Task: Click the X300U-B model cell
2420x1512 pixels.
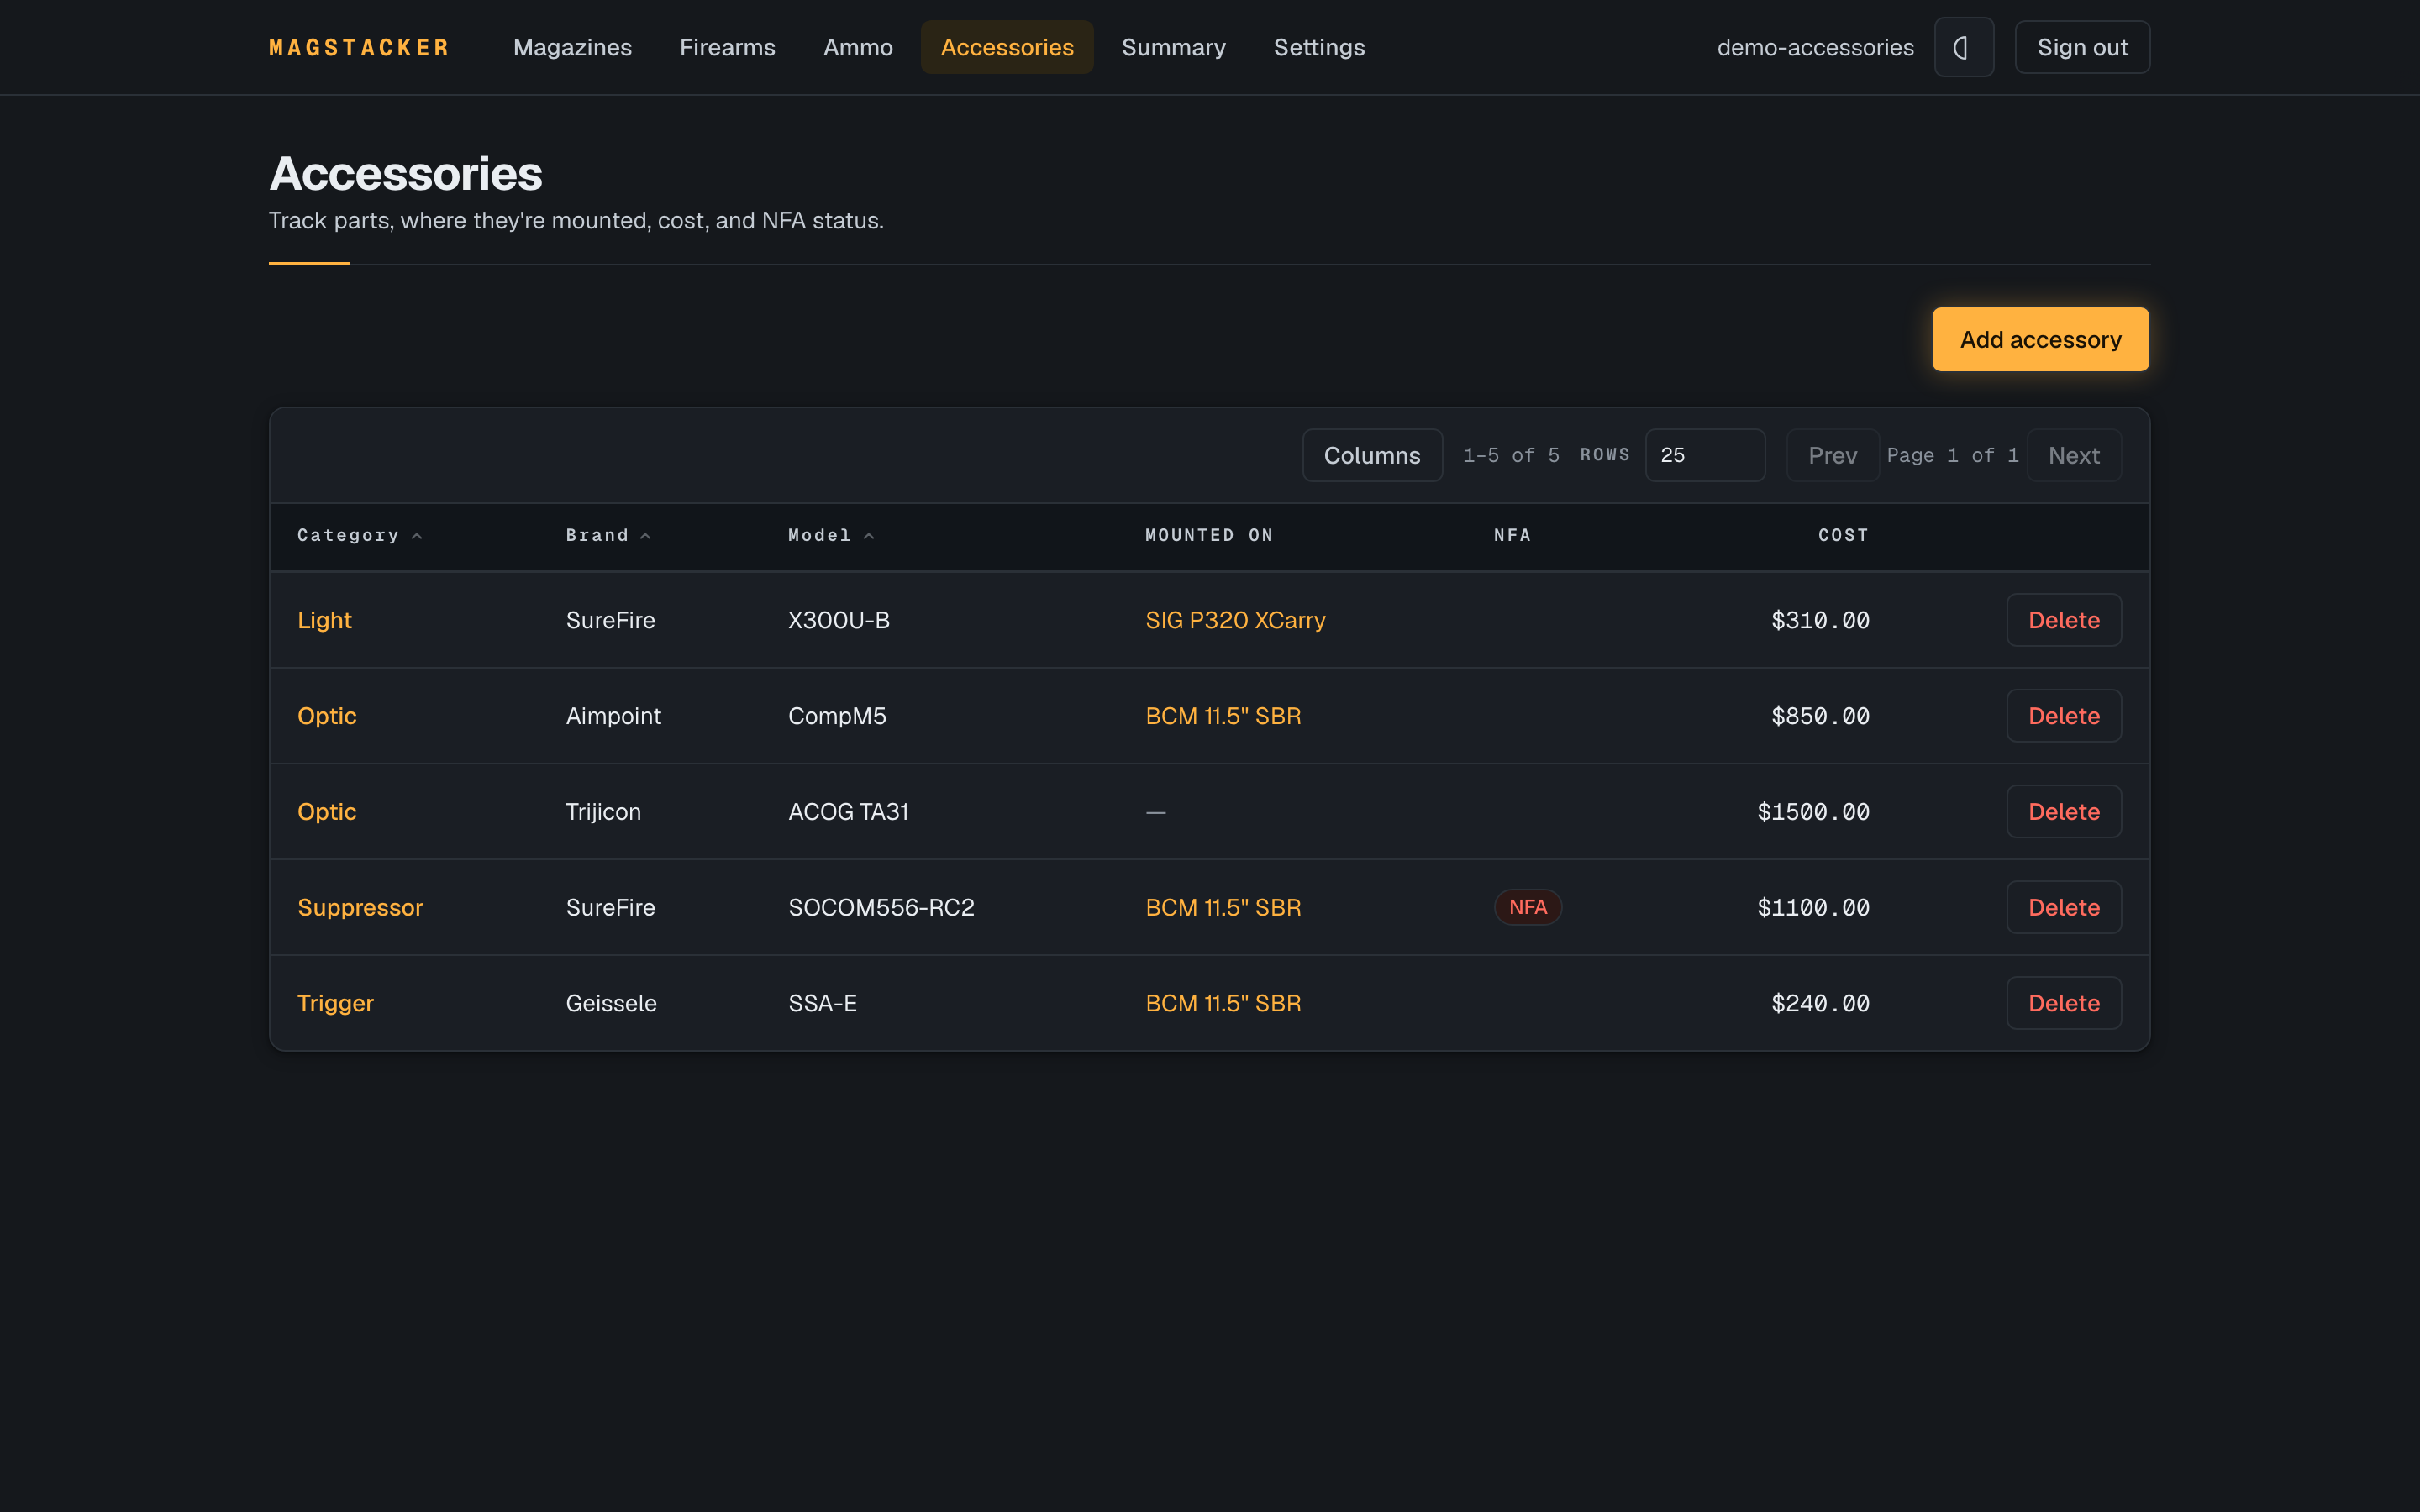Action: pos(838,620)
